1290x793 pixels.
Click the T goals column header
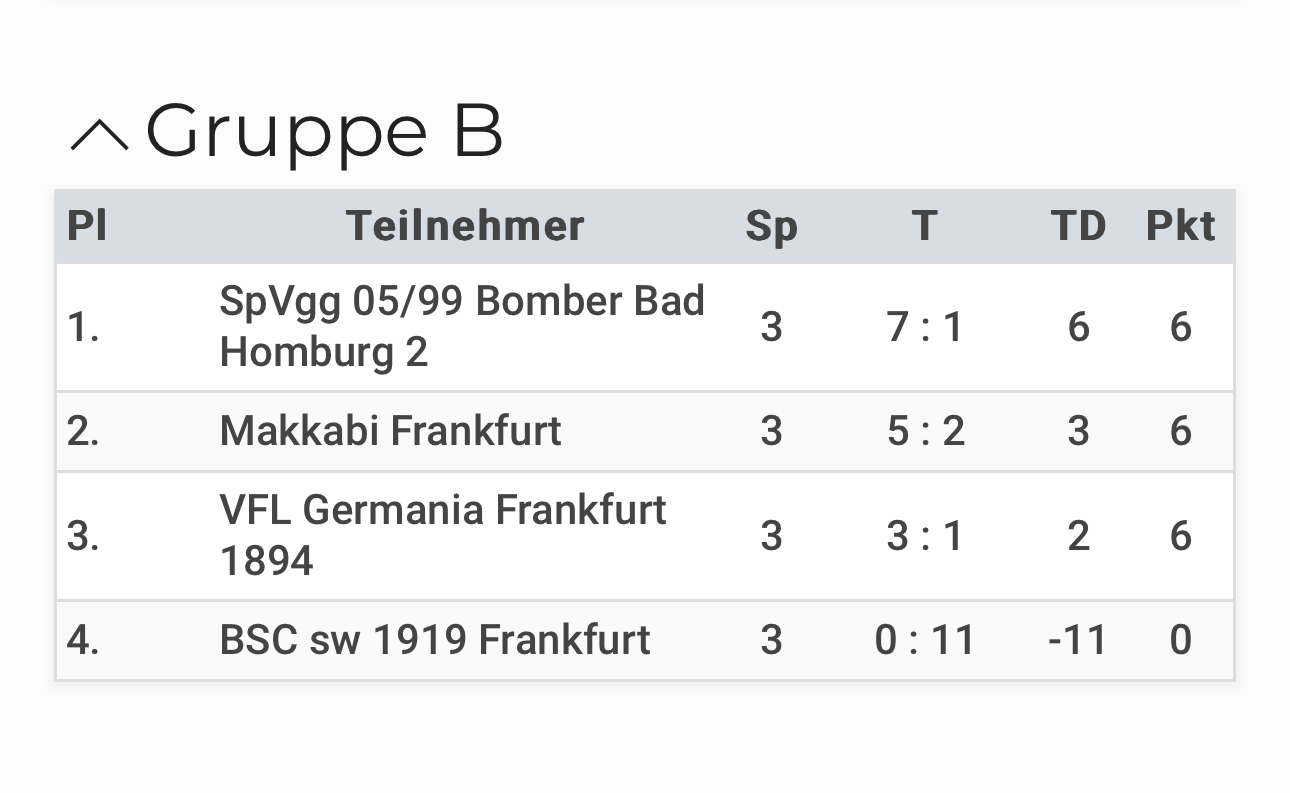pos(925,226)
